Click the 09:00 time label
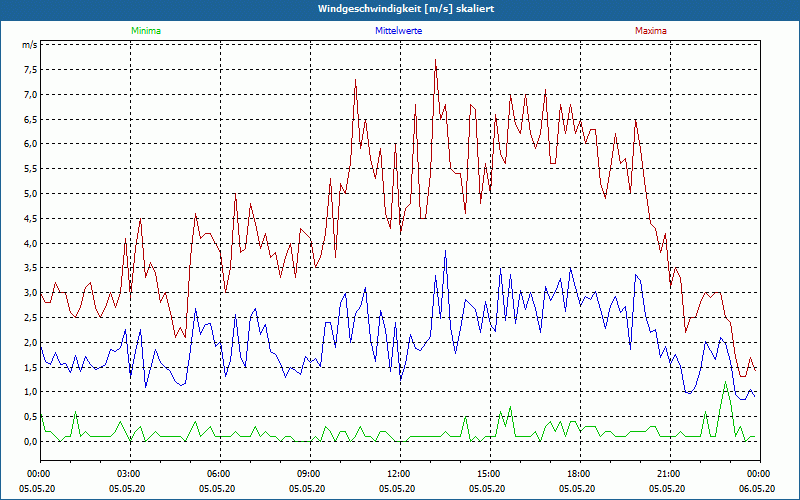Screen dimensions: 800x500 [310, 474]
